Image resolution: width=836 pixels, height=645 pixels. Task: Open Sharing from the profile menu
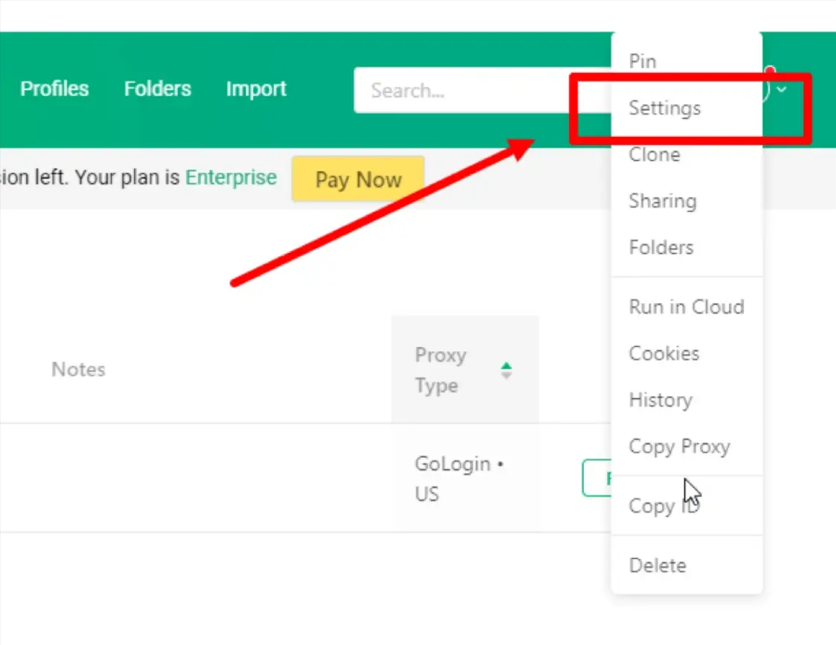tap(662, 201)
